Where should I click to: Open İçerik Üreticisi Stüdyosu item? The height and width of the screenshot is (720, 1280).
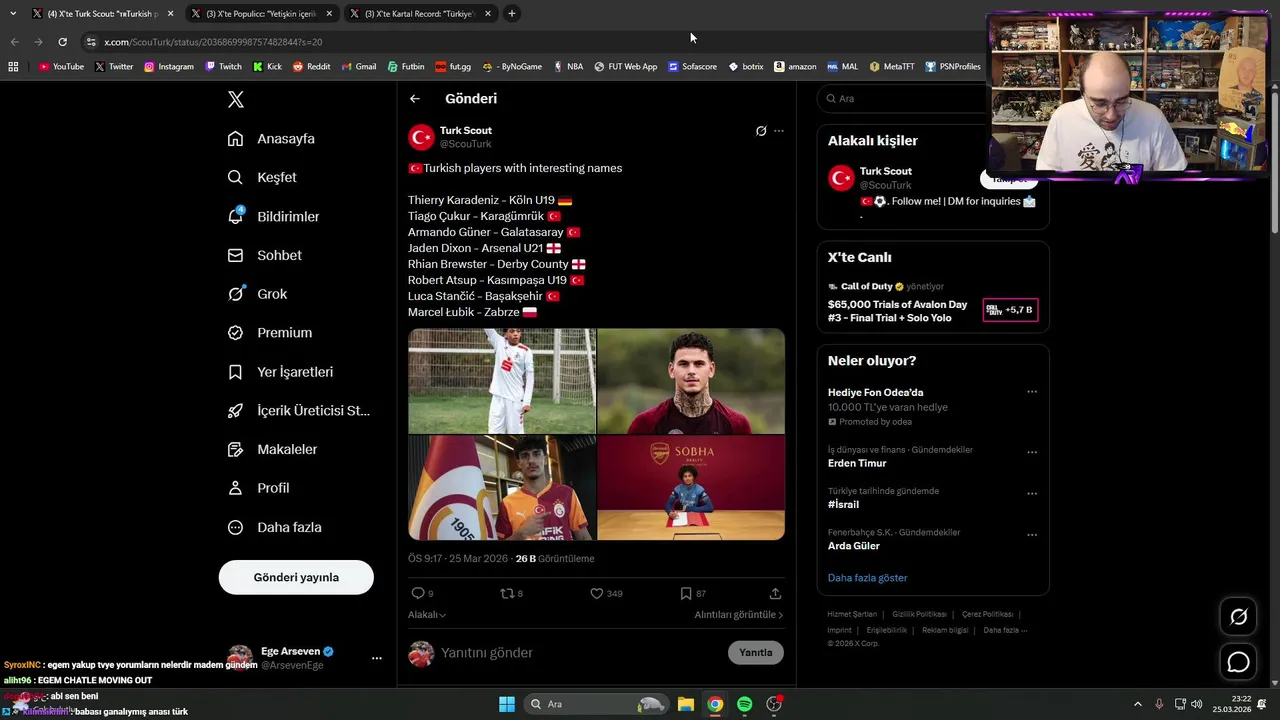coord(299,410)
